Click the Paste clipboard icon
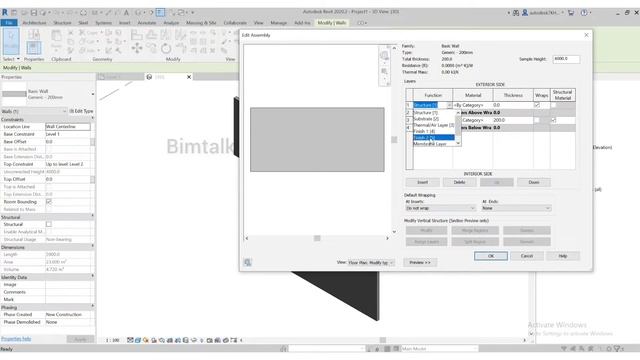This screenshot has height=360, width=640. pos(56,36)
